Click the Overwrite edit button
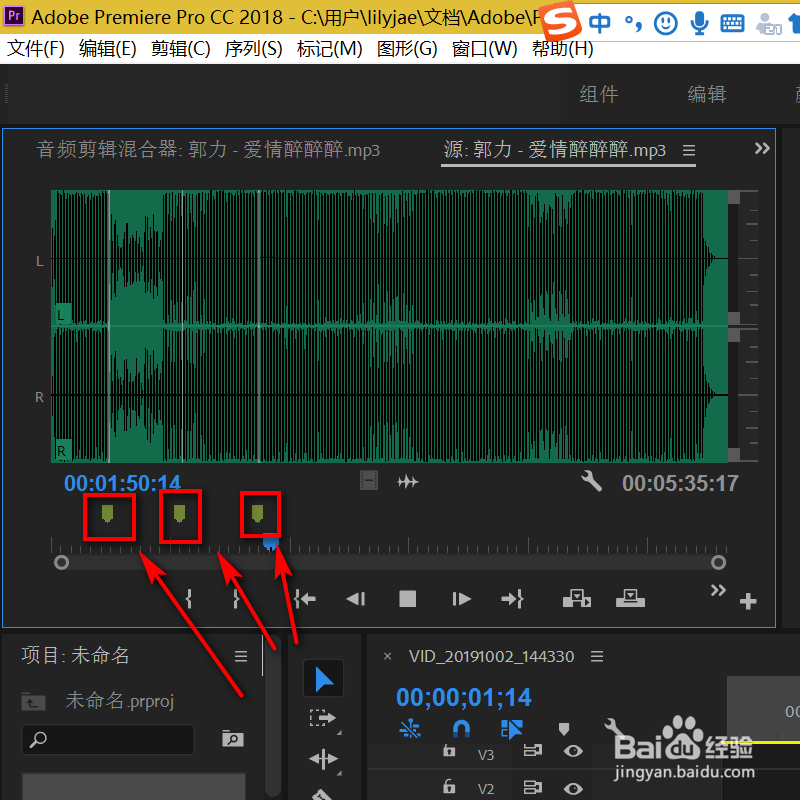 (x=630, y=598)
